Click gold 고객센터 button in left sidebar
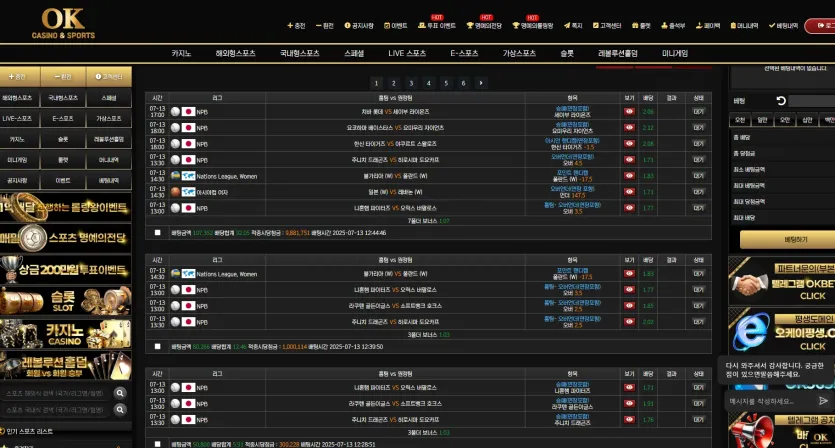The image size is (835, 448). pyautogui.click(x=109, y=77)
